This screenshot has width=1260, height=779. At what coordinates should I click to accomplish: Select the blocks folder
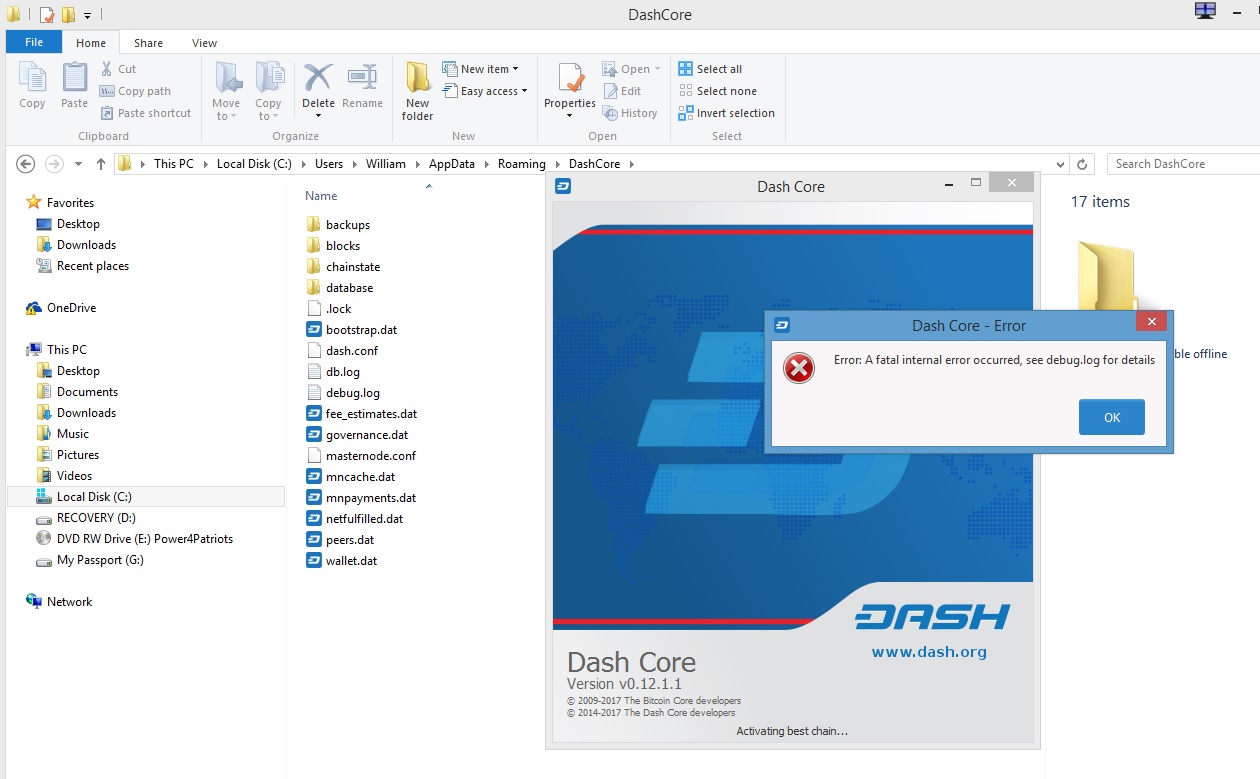point(343,246)
